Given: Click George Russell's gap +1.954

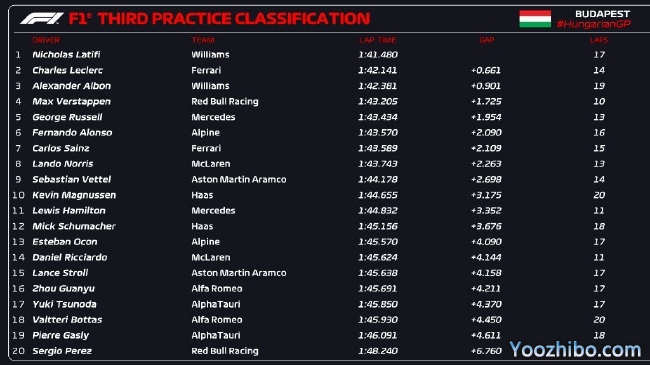Looking at the screenshot, I should [x=486, y=117].
